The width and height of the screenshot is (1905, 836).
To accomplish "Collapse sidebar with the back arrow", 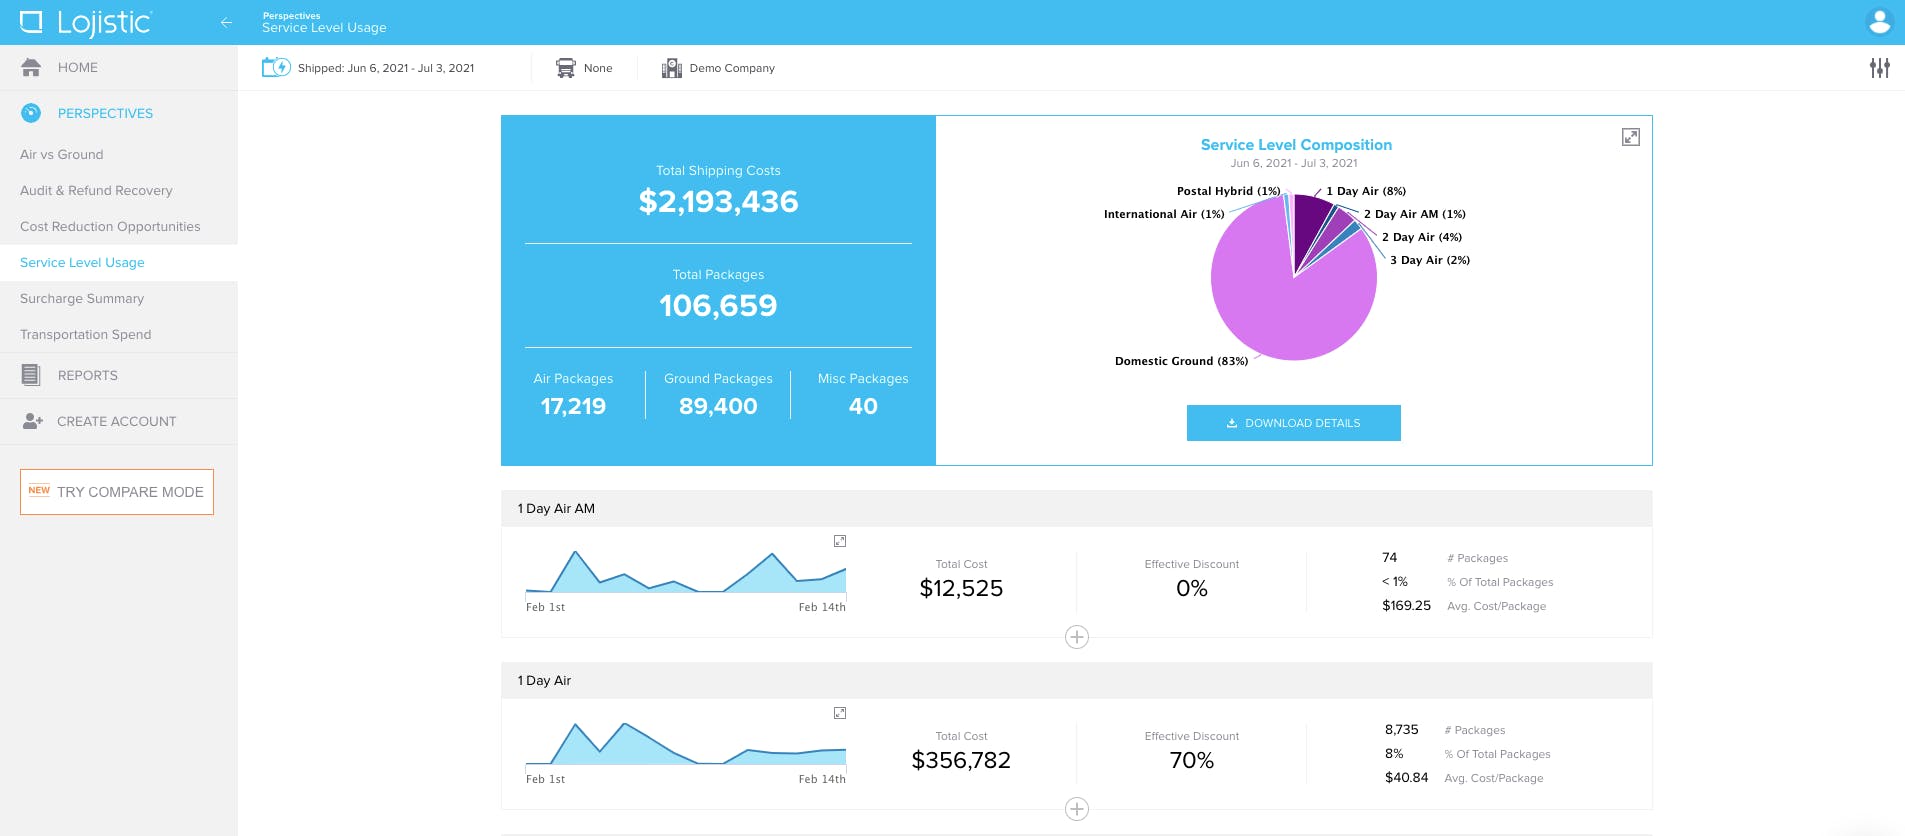I will (x=226, y=22).
